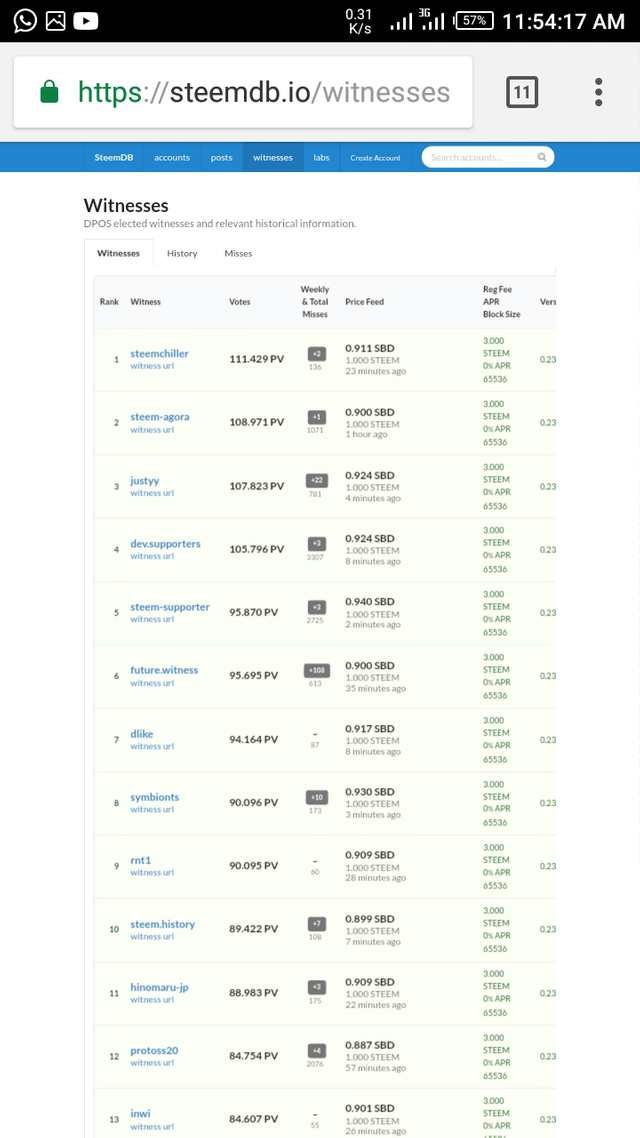
Task: Click the Votes column header
Action: click(240, 302)
